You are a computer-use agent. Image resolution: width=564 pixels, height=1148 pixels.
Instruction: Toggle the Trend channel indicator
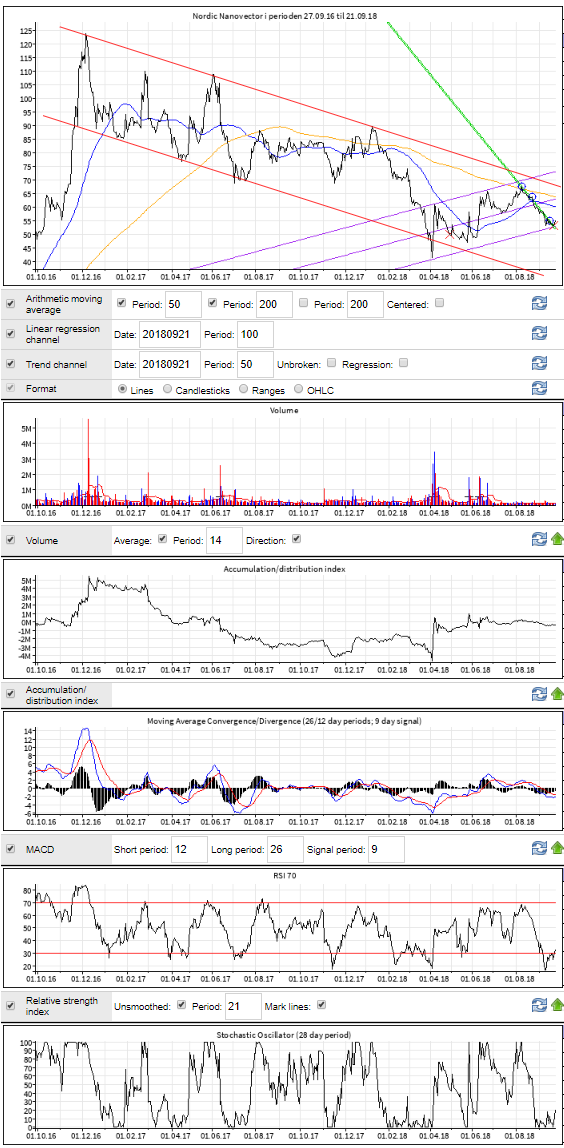tap(10, 362)
